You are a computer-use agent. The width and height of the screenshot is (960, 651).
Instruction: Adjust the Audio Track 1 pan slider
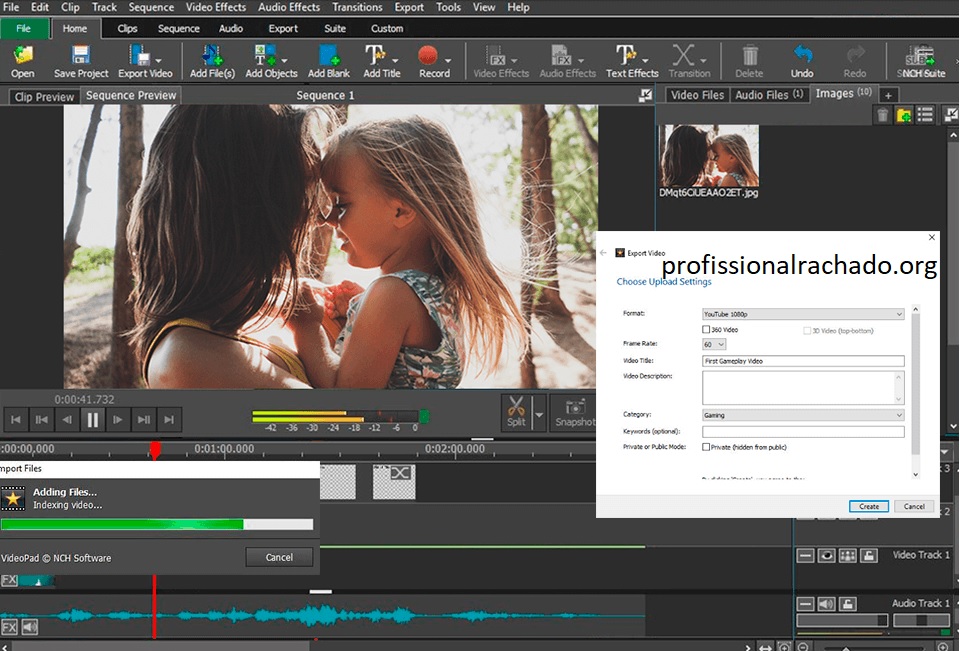point(921,621)
